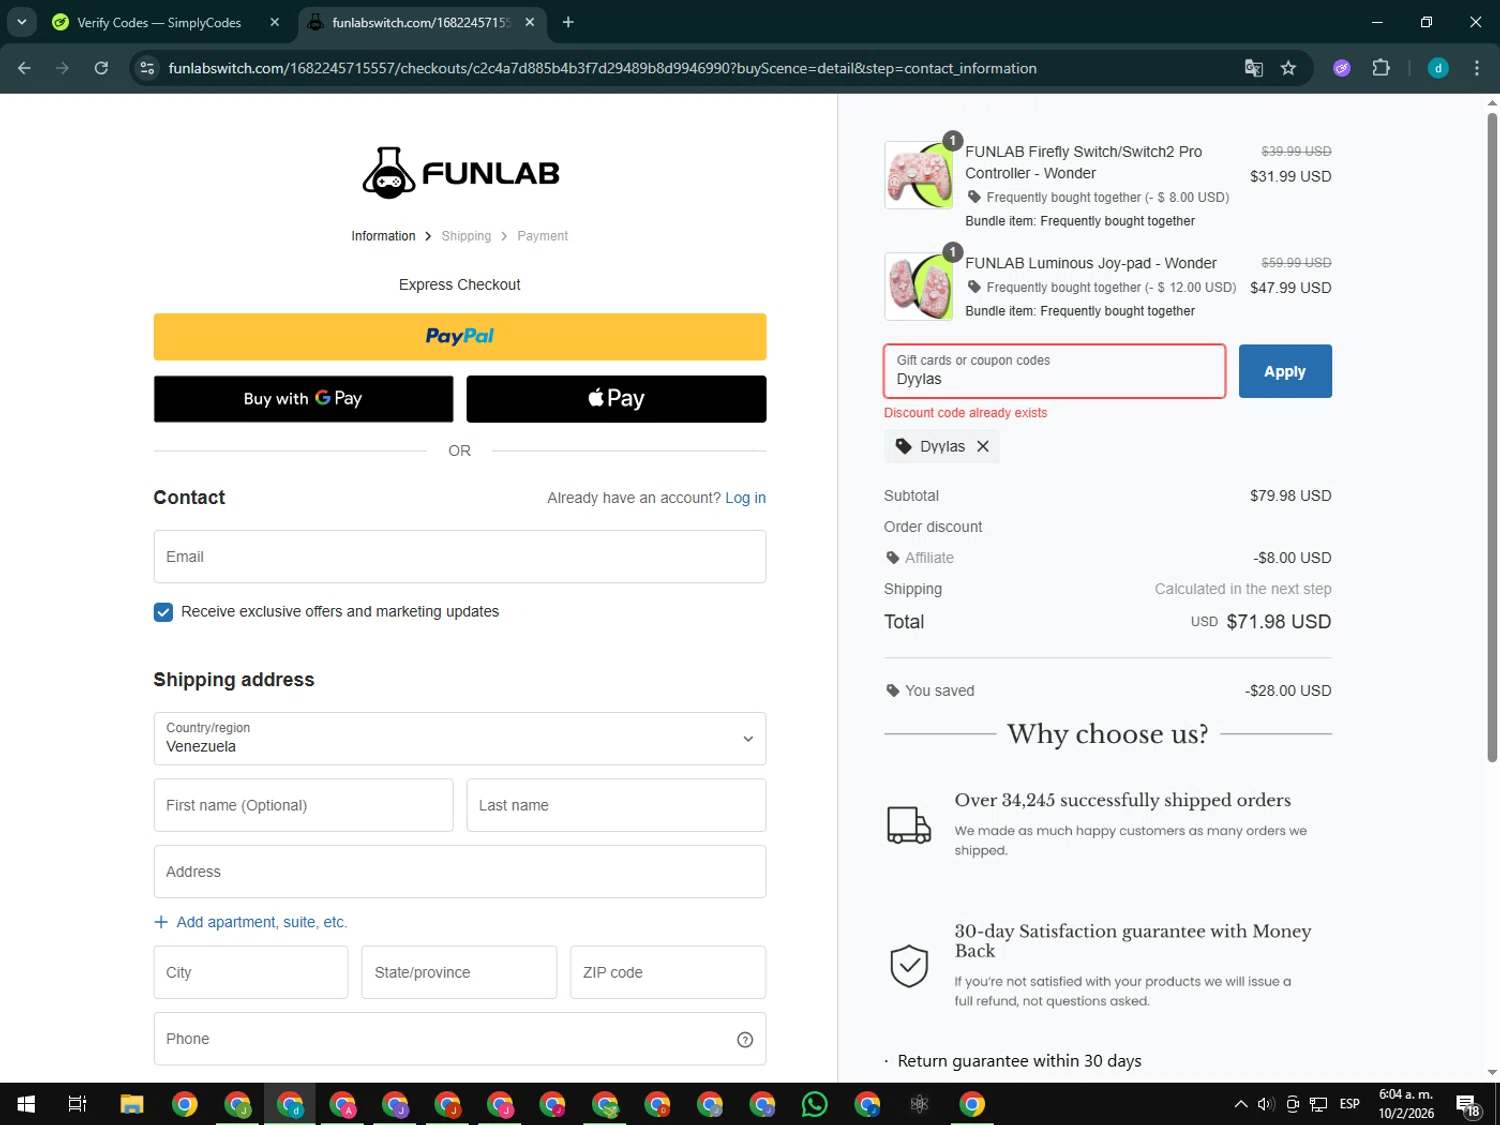Click Add apartment, suite, etc. link
Screen dimensions: 1500x1125
262,922
